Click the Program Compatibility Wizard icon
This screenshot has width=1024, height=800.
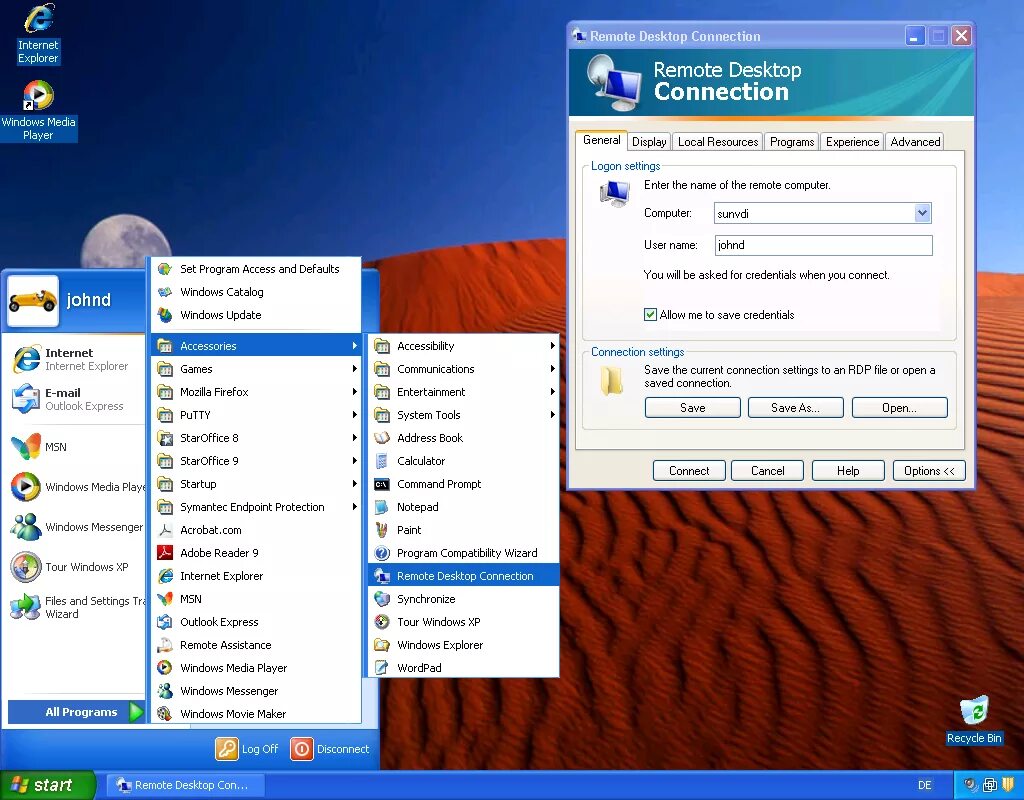pyautogui.click(x=382, y=553)
